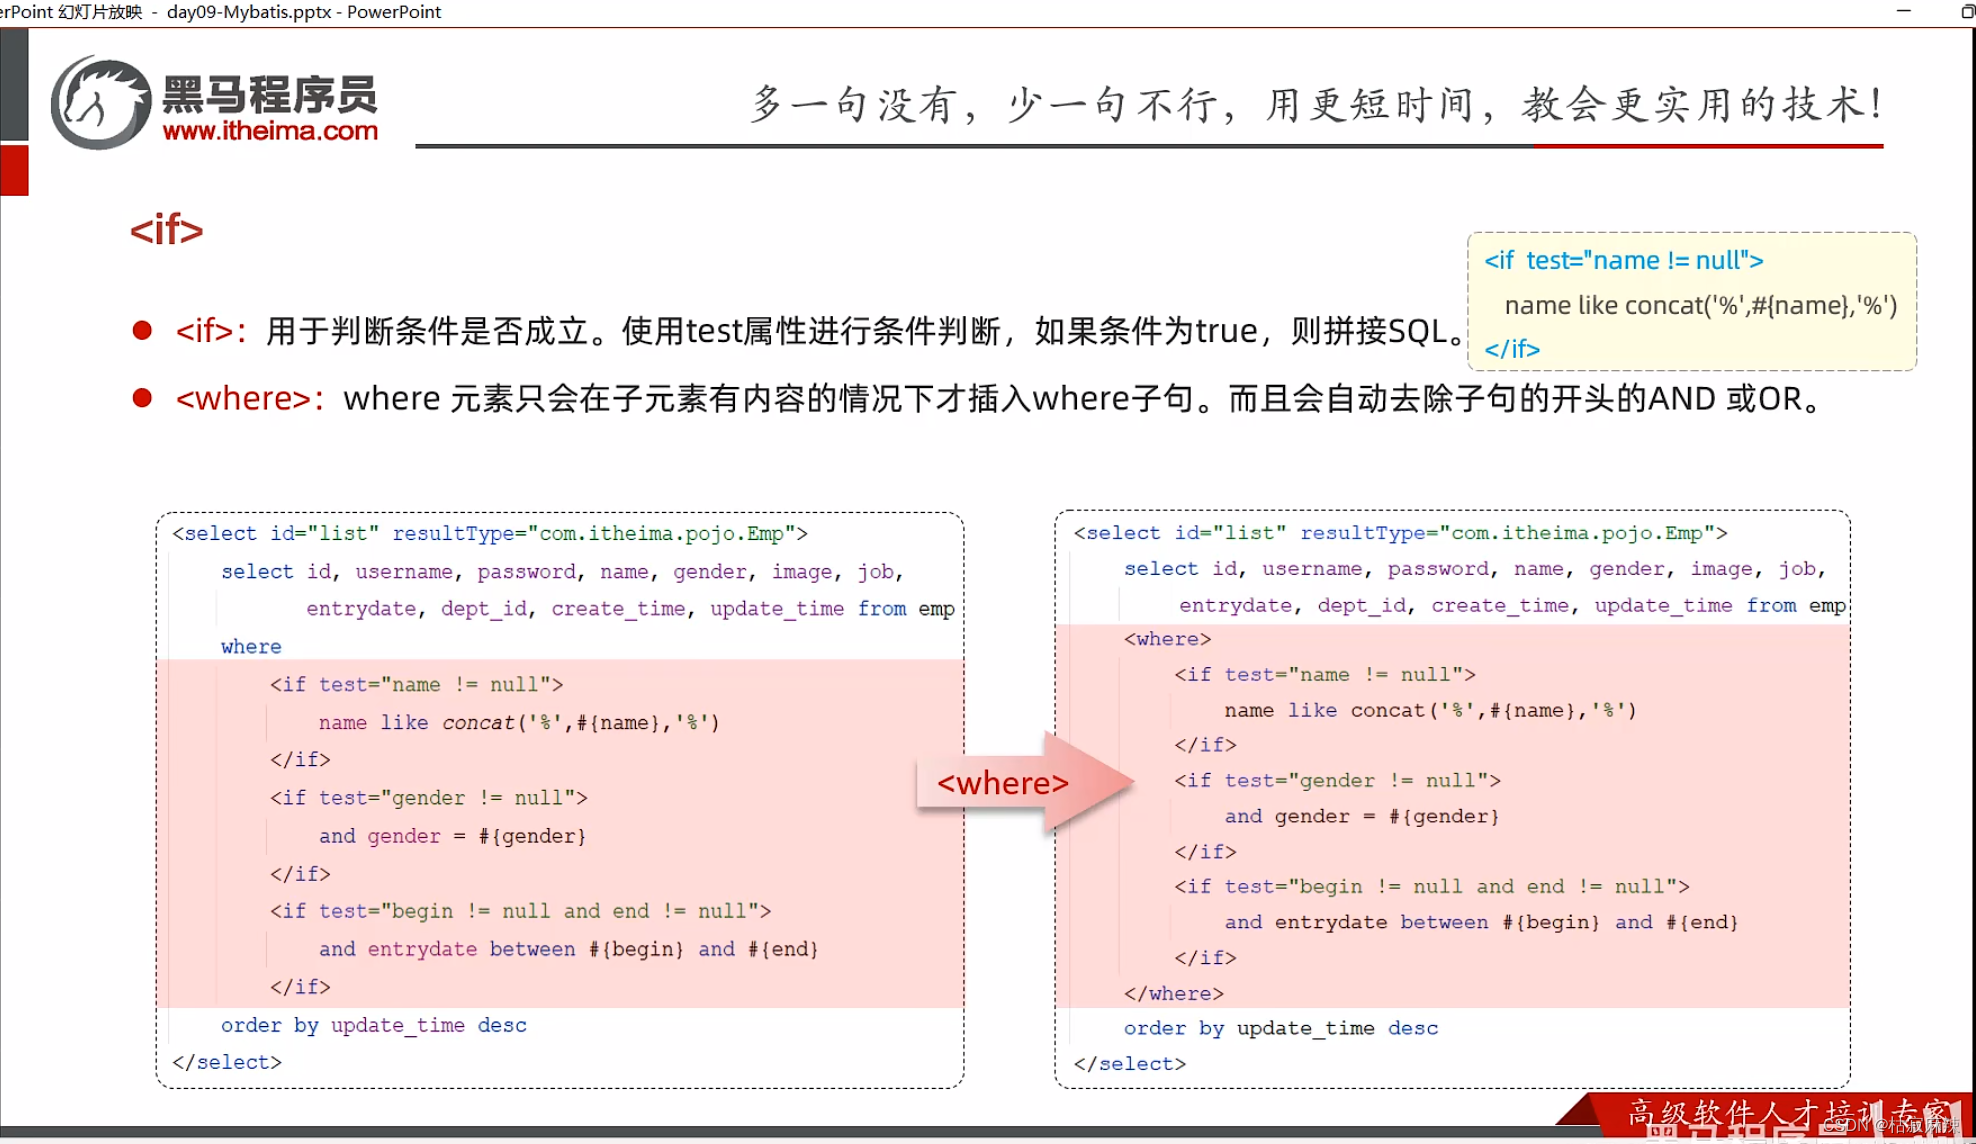1976x1144 pixels.
Task: Click the yellow <if test> example box
Action: tap(1690, 302)
